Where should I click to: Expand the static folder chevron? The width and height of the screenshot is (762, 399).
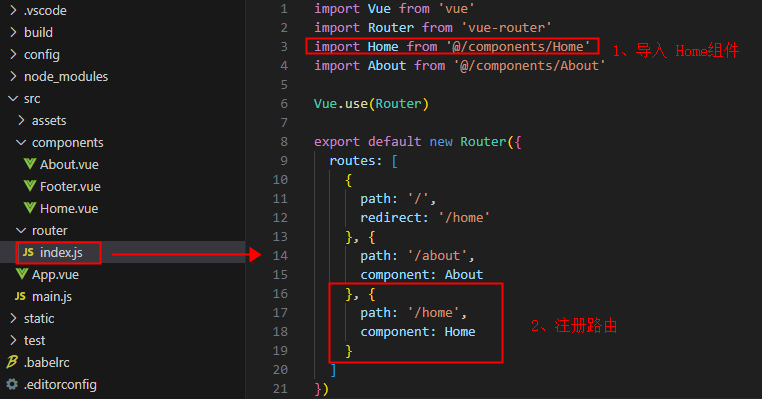click(x=13, y=318)
